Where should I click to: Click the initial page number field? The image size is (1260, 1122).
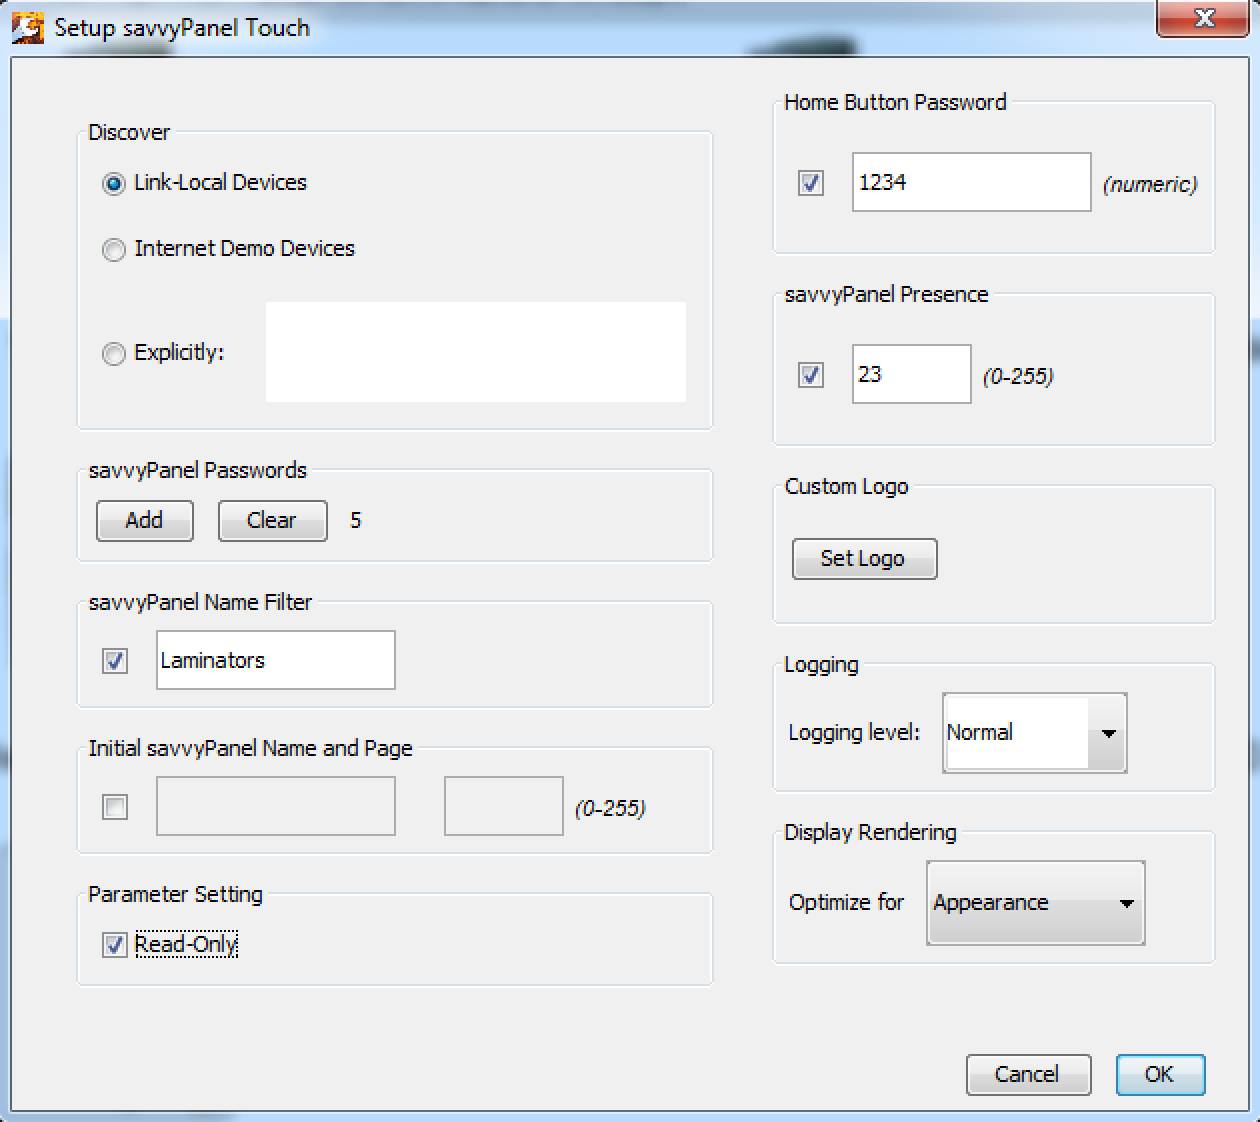point(503,806)
